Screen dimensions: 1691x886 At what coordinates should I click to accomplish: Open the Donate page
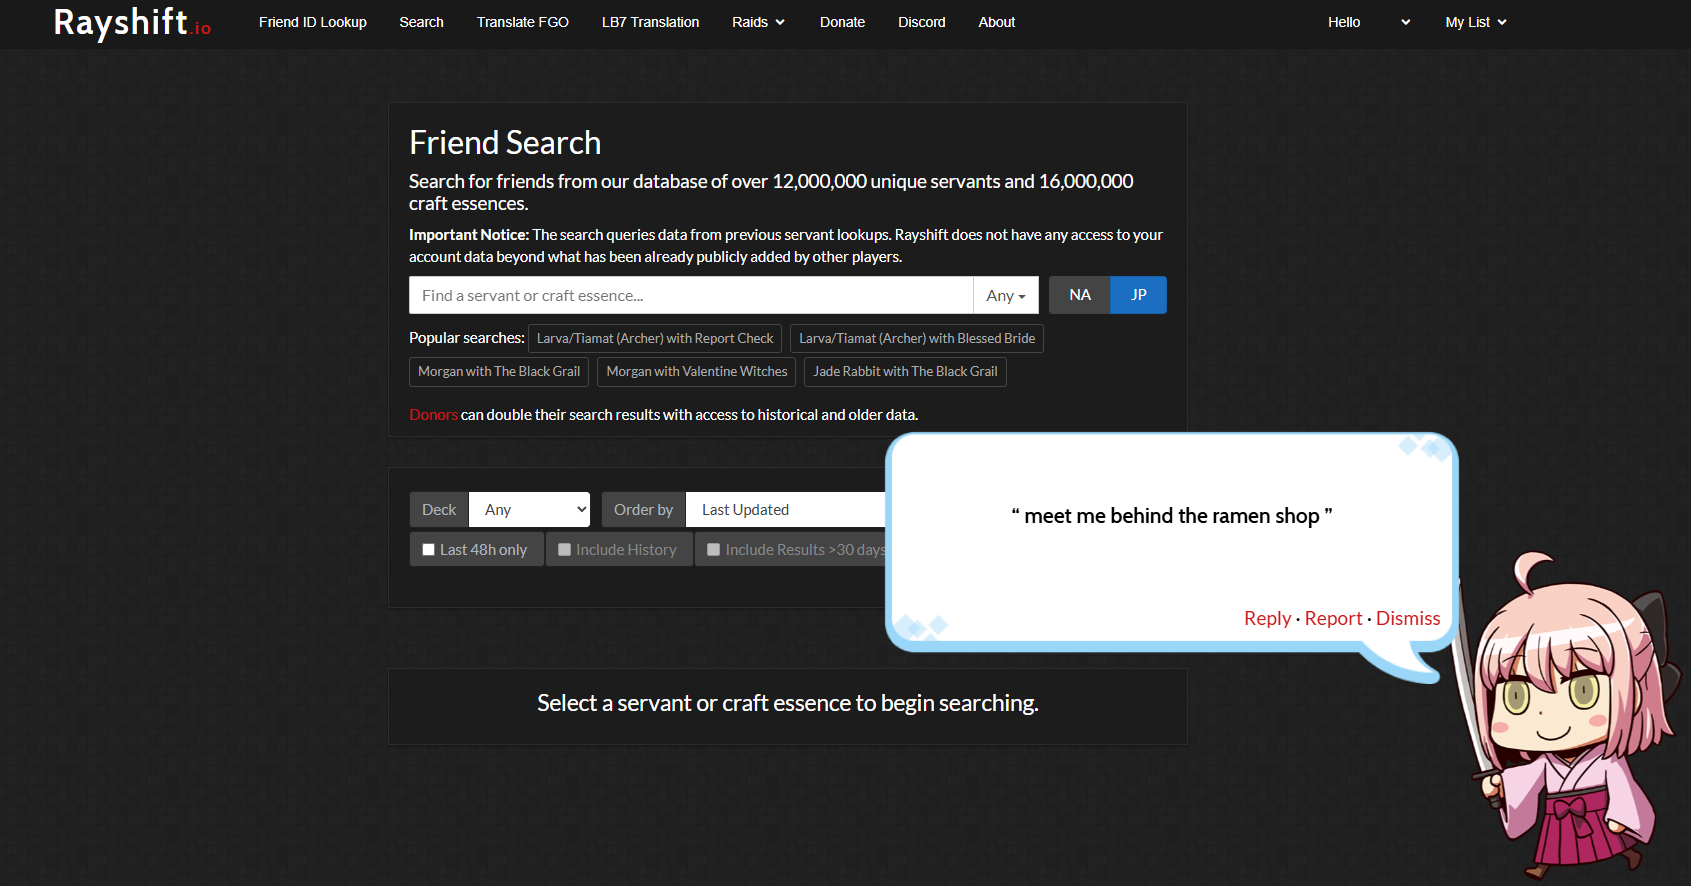click(842, 22)
